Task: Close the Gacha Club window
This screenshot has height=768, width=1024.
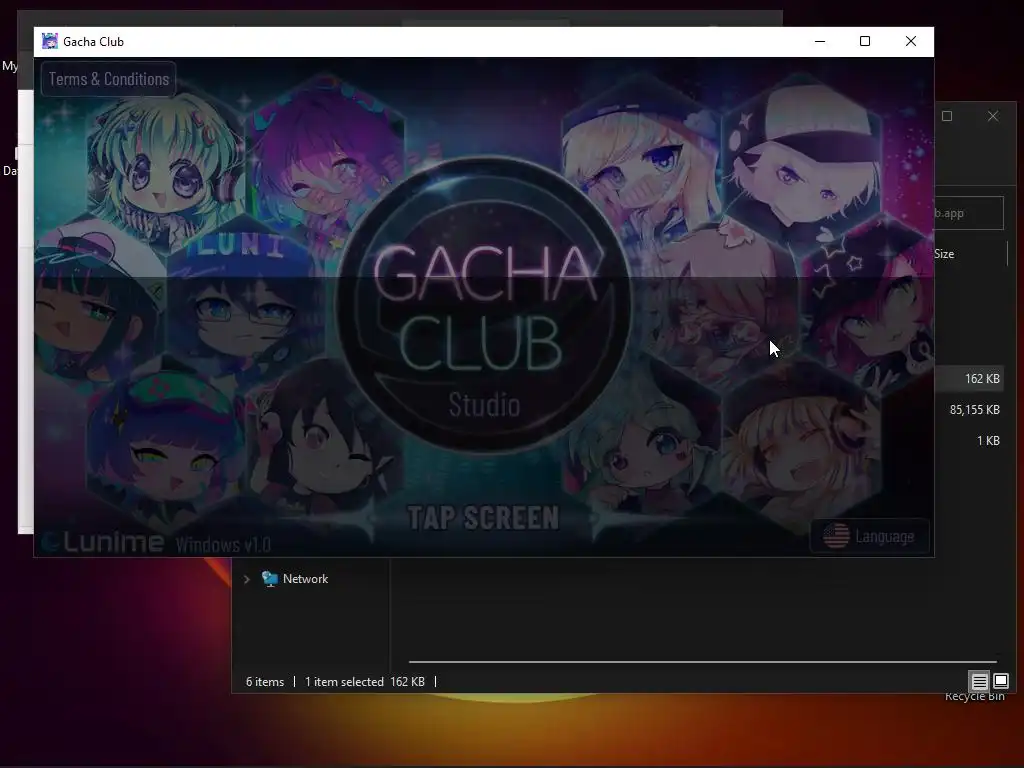Action: tap(910, 41)
